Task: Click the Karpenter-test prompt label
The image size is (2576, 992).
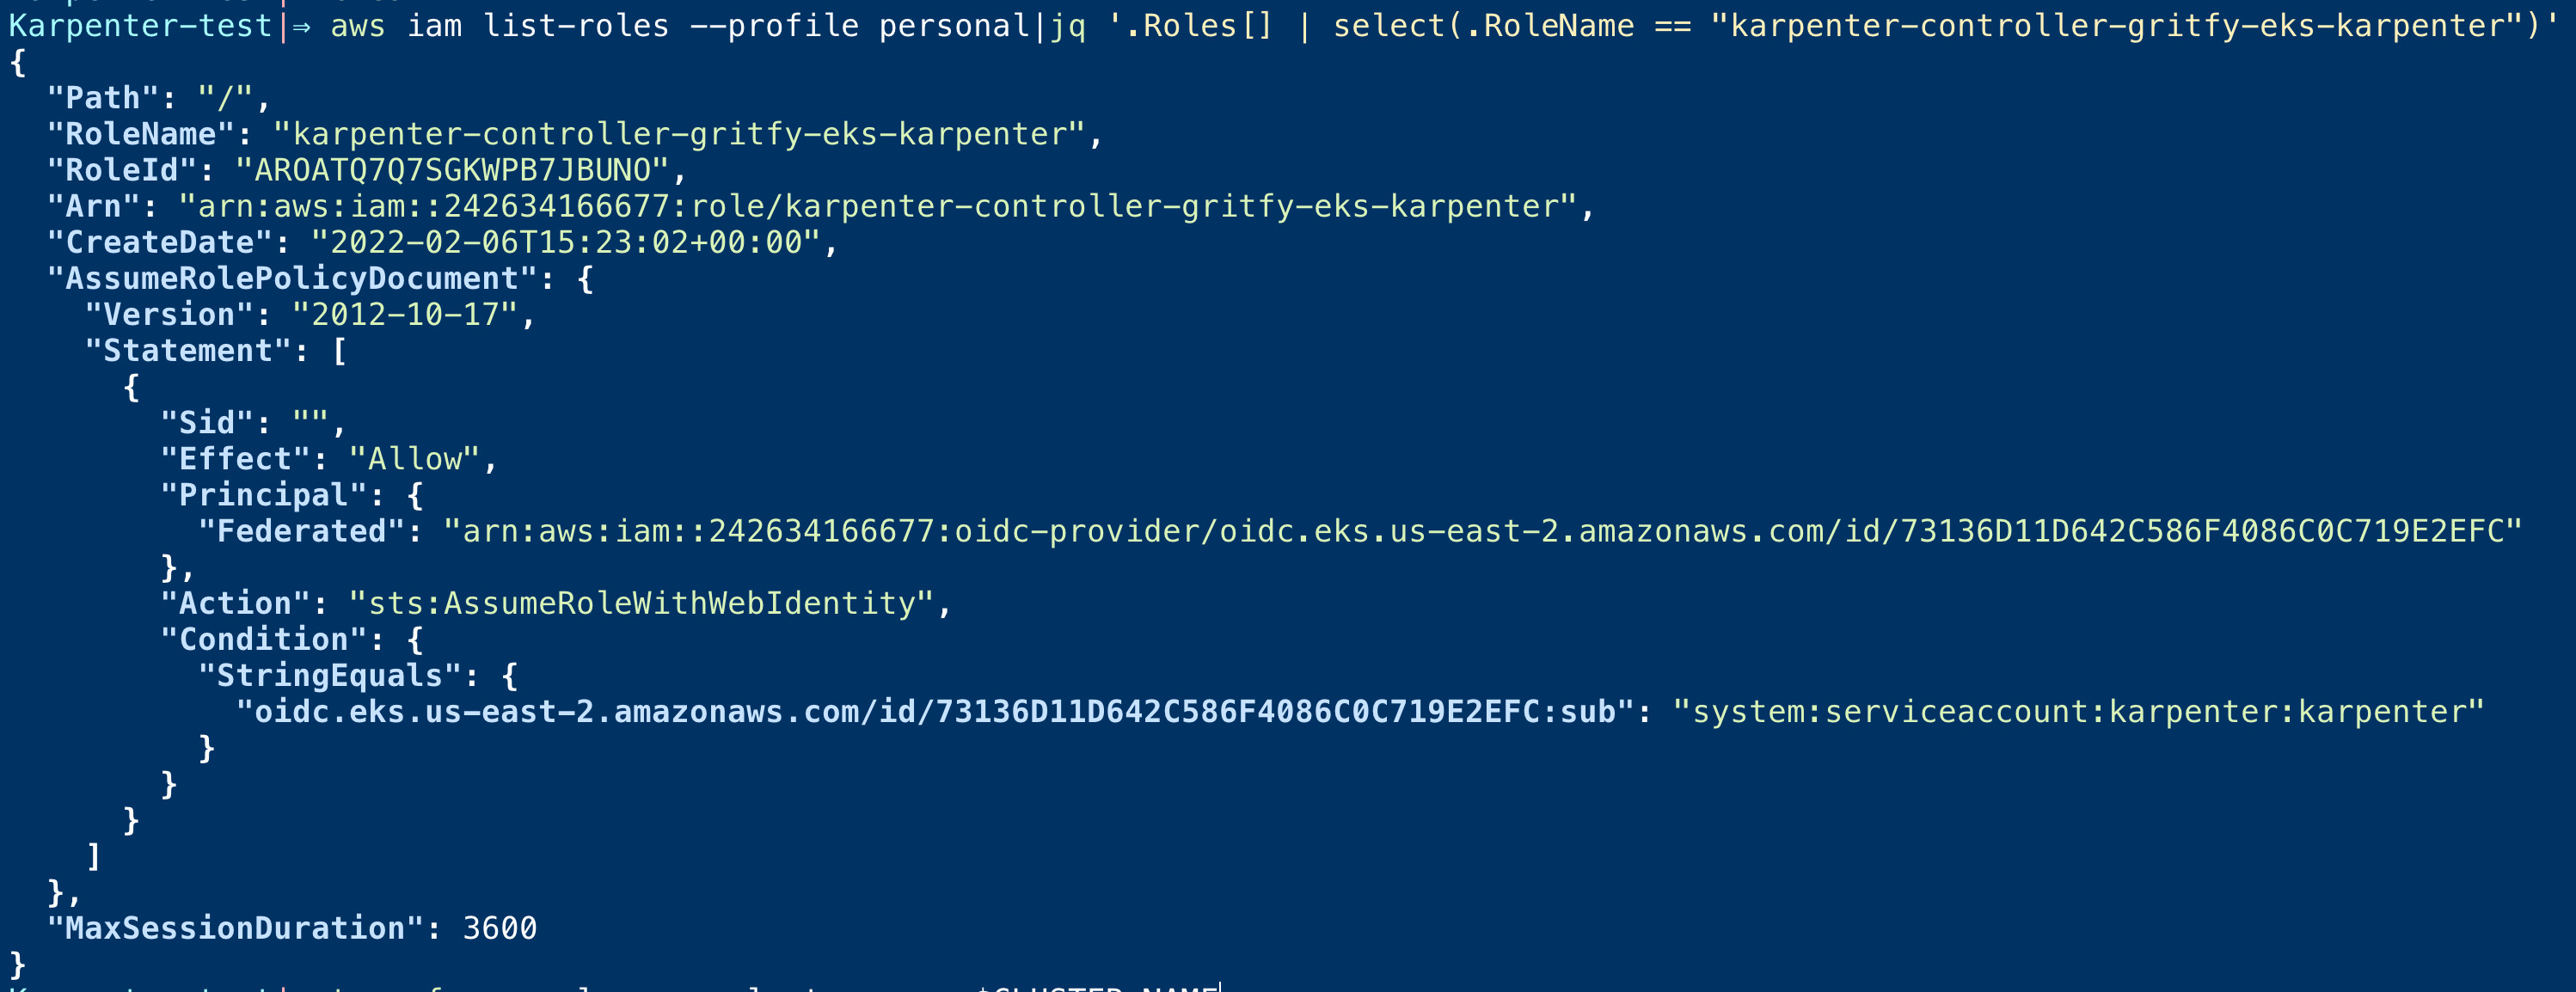Action: (x=140, y=25)
